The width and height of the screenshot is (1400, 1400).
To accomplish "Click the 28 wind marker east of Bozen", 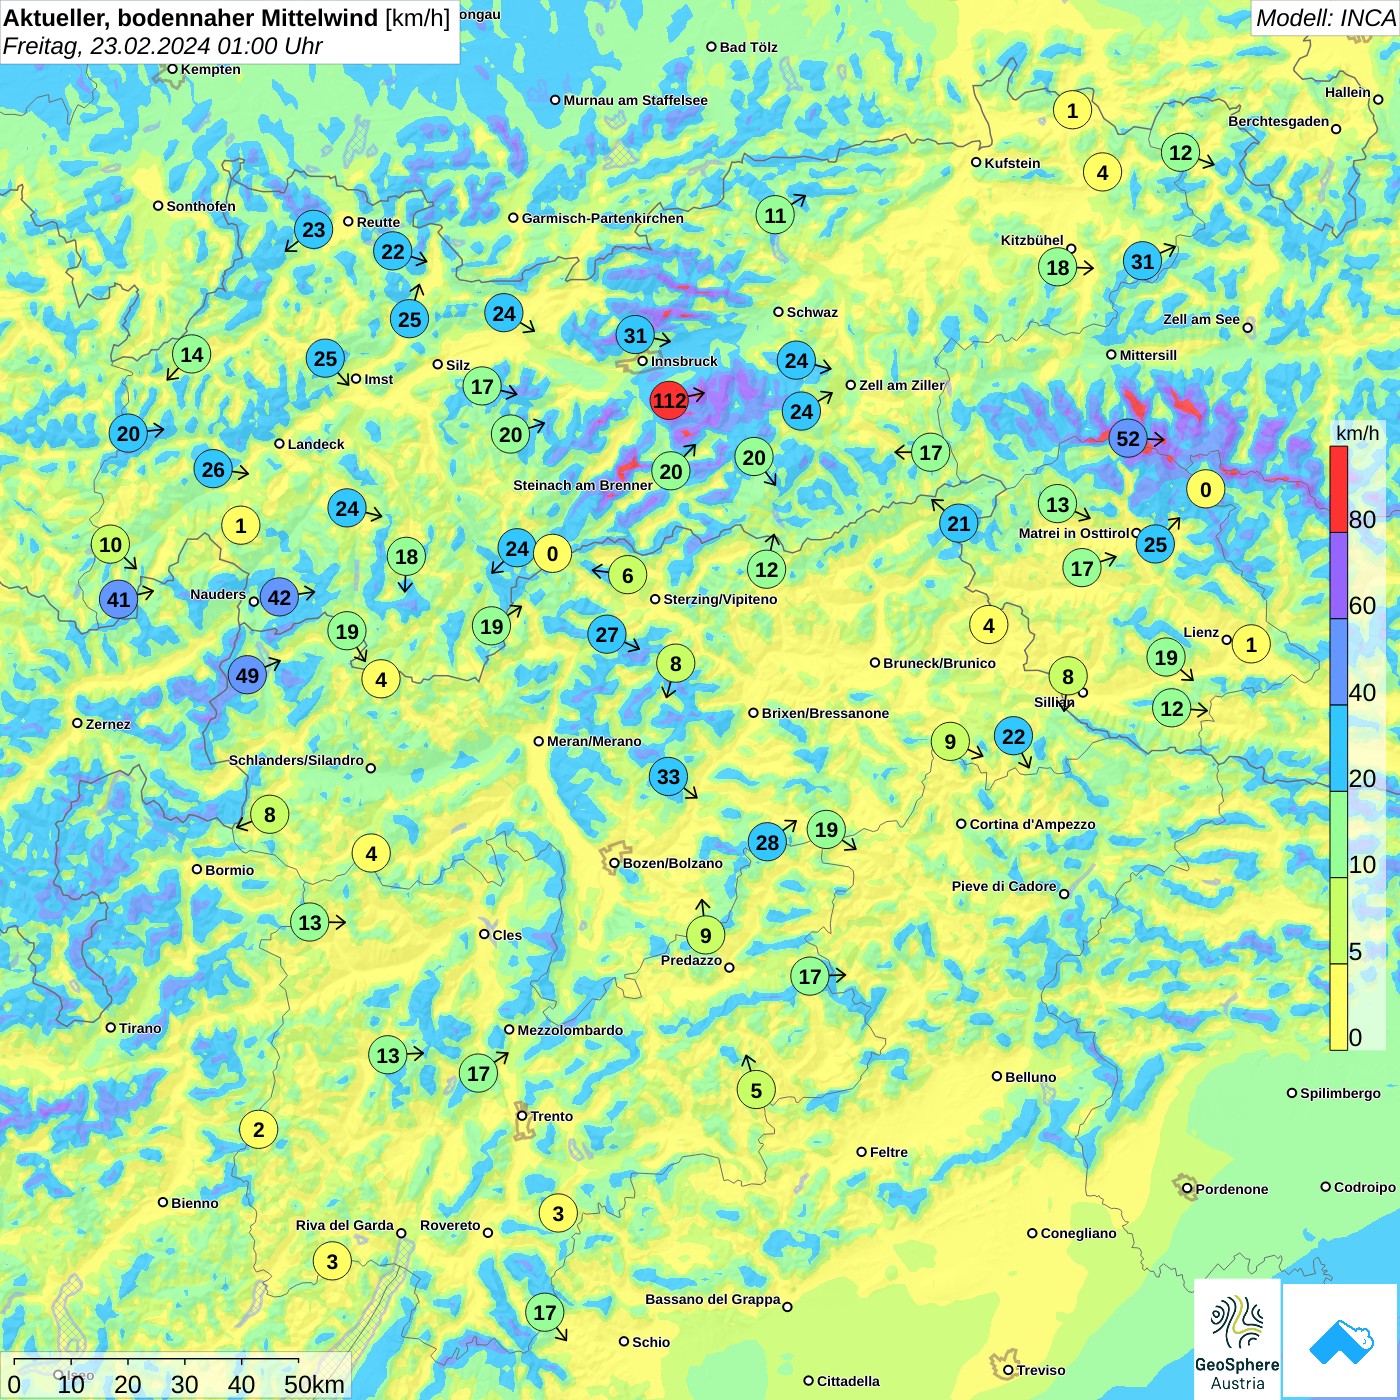I will pos(767,842).
